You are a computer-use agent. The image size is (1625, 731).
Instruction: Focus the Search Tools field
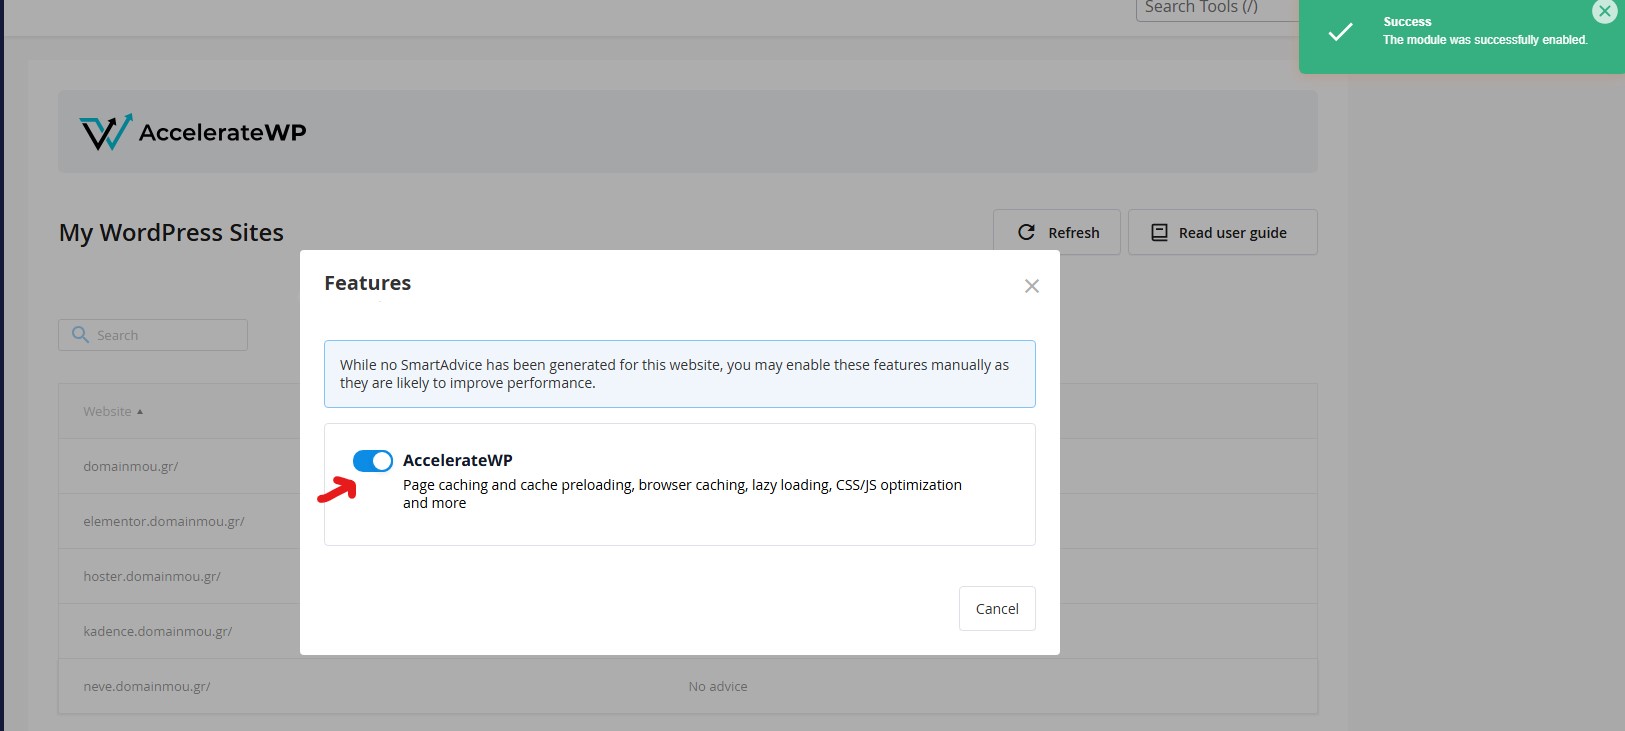[x=1217, y=8]
